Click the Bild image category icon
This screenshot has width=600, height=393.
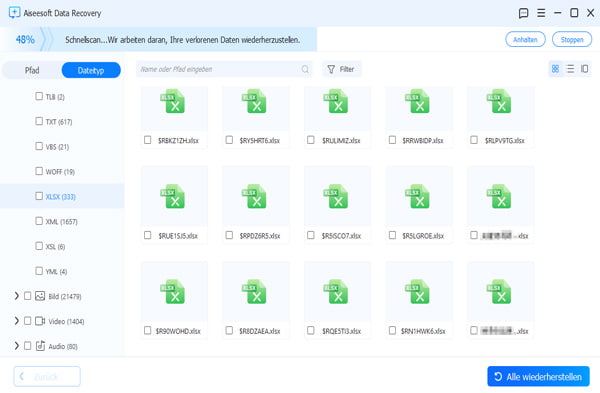(40, 296)
